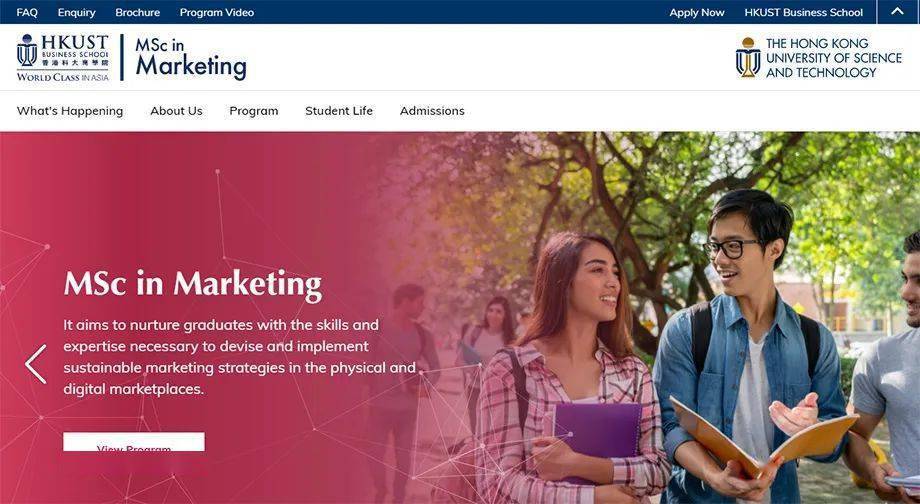Open the Student Life menu
The image size is (920, 504).
[339, 111]
